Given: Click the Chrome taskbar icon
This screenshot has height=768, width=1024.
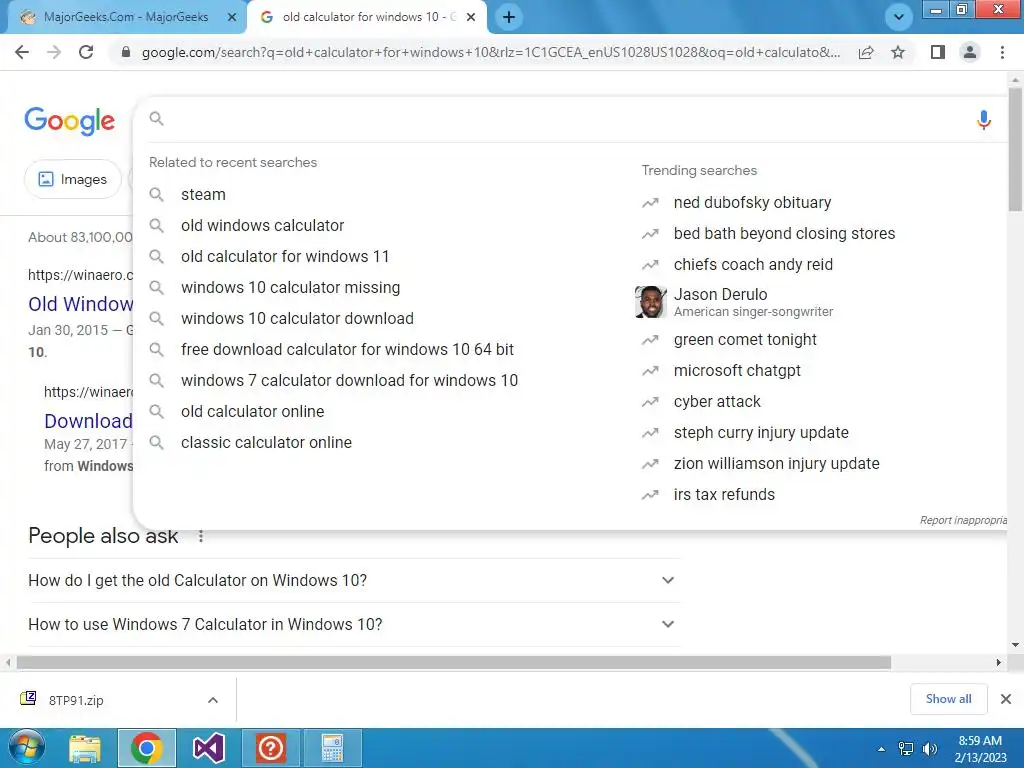Looking at the screenshot, I should click(146, 748).
